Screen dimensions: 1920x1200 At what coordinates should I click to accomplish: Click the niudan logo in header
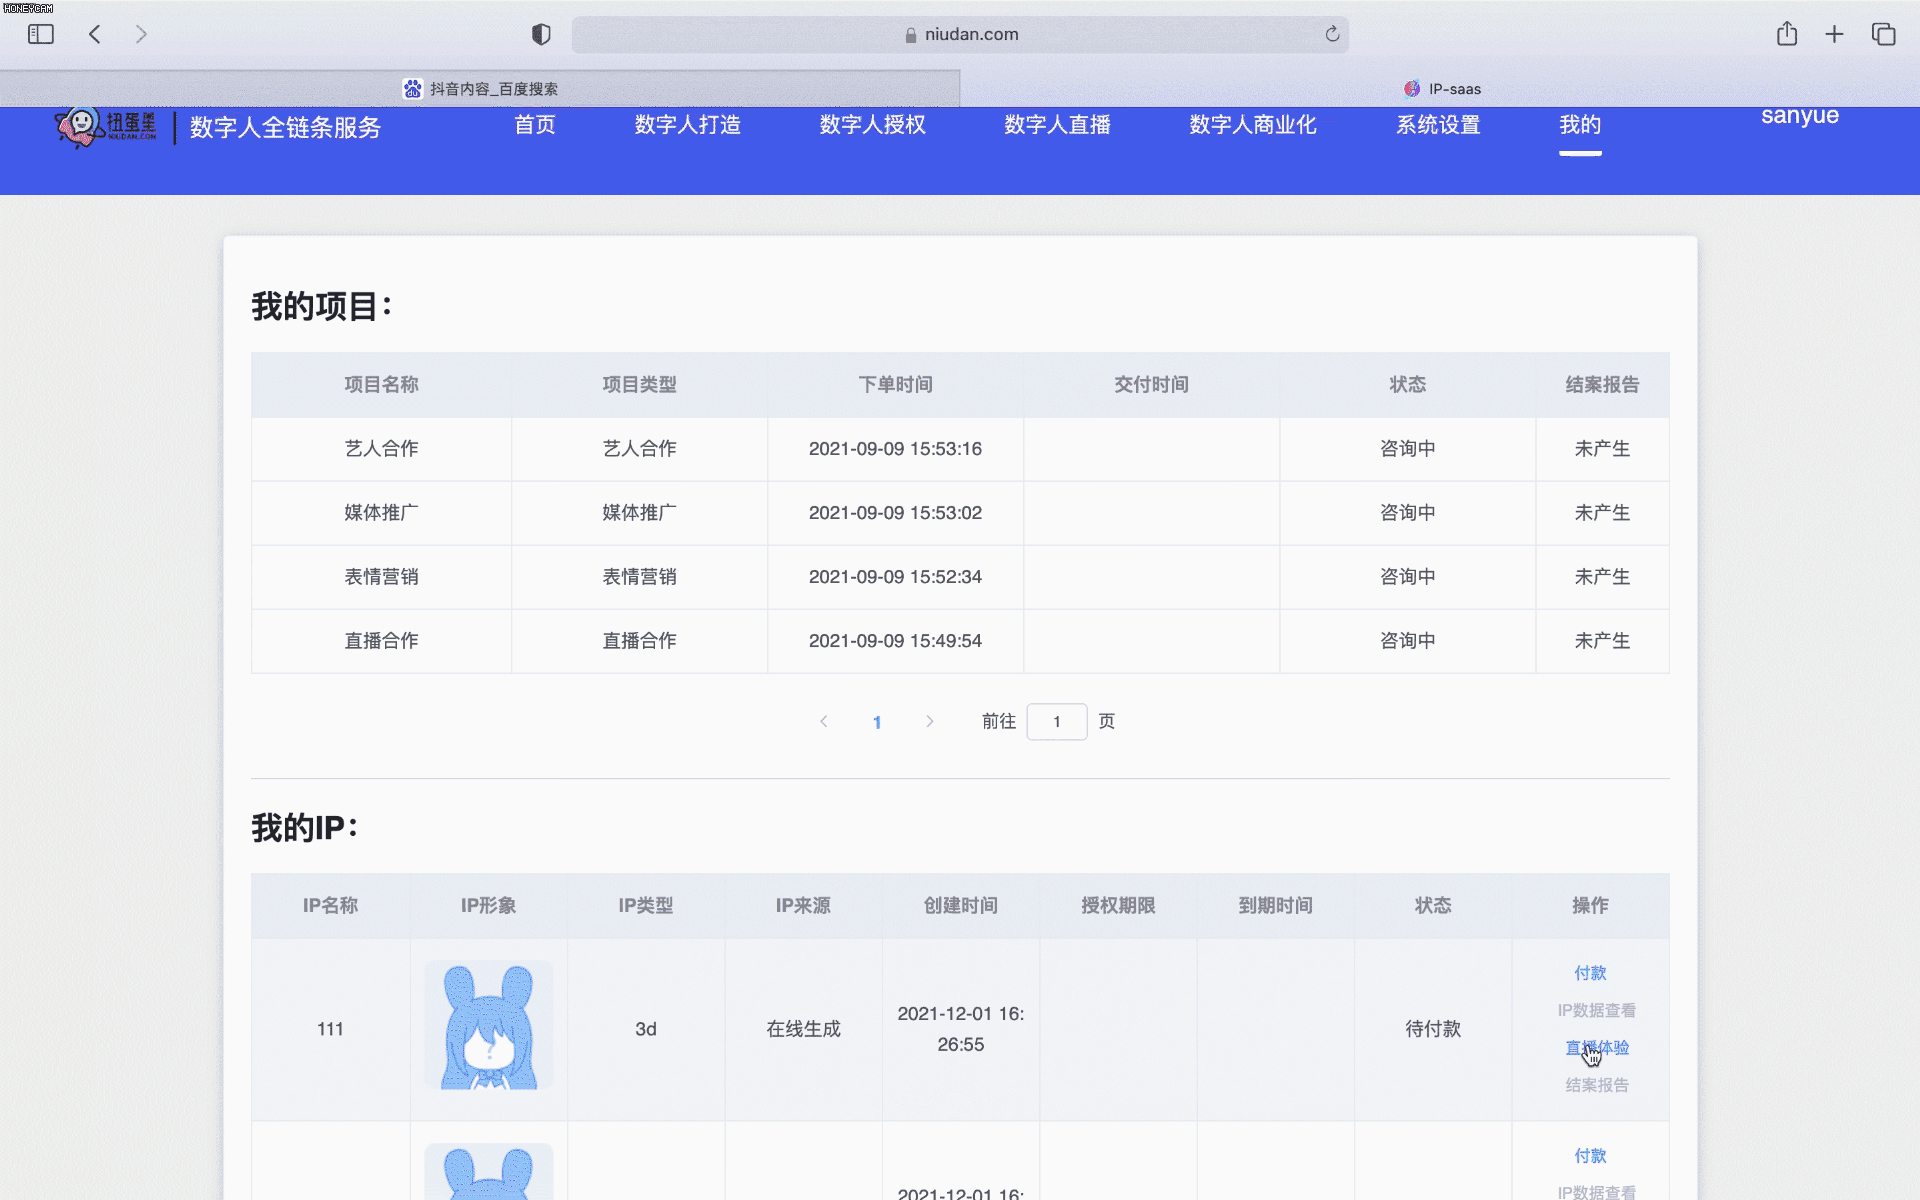(106, 127)
